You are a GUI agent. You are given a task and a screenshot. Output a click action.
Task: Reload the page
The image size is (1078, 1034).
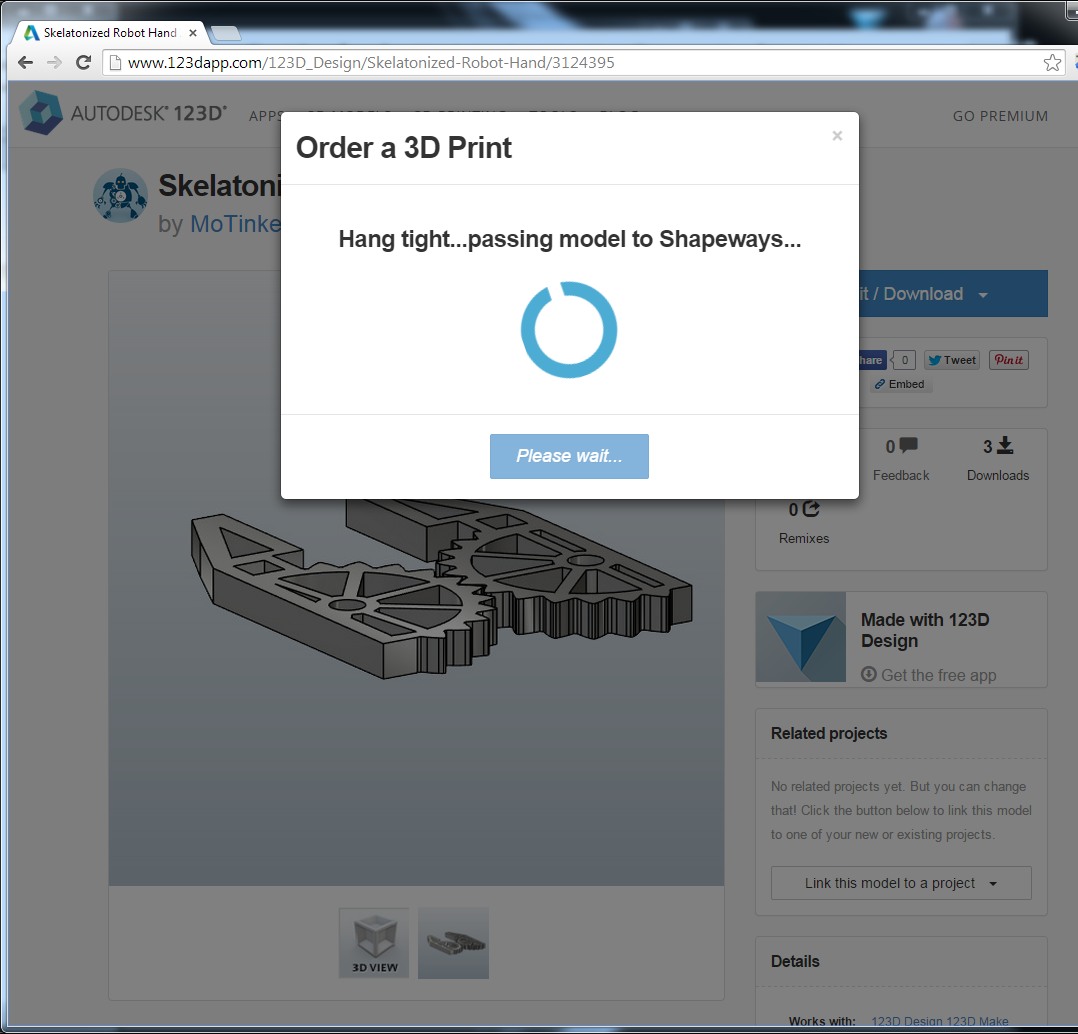click(84, 63)
